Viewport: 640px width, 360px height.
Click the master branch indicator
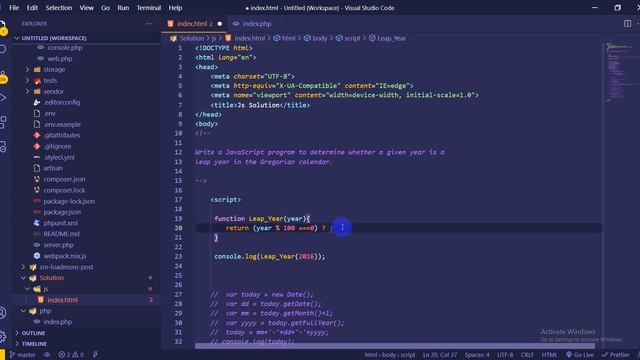(23, 355)
